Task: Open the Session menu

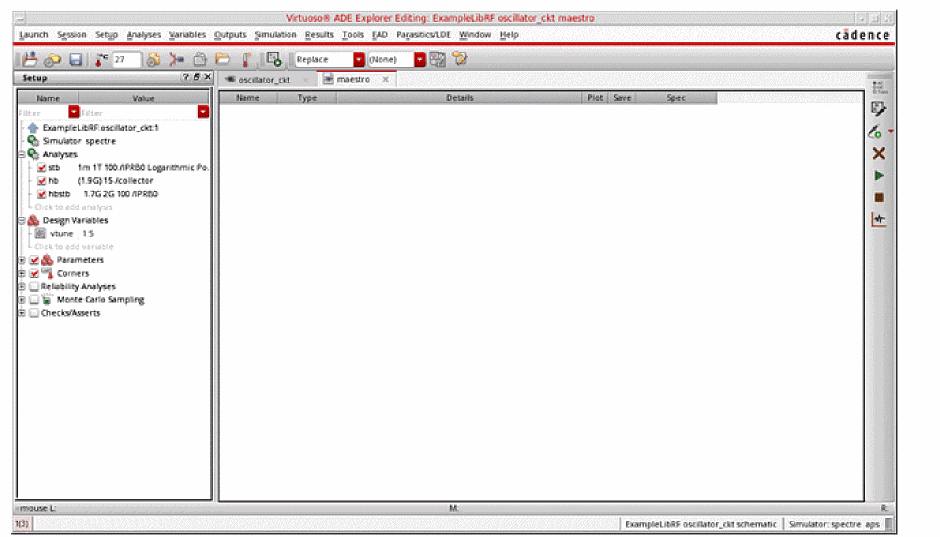Action: point(72,35)
